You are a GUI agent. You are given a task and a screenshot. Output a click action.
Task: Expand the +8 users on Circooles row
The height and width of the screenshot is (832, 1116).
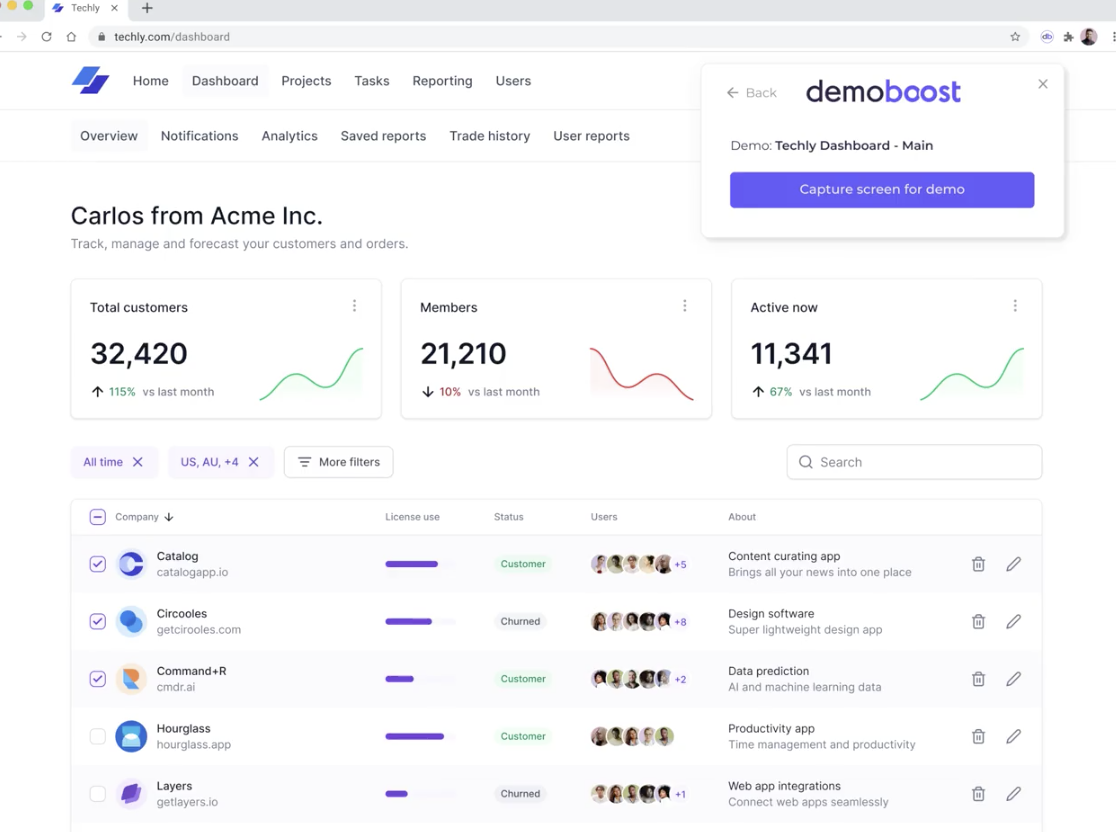coord(680,622)
